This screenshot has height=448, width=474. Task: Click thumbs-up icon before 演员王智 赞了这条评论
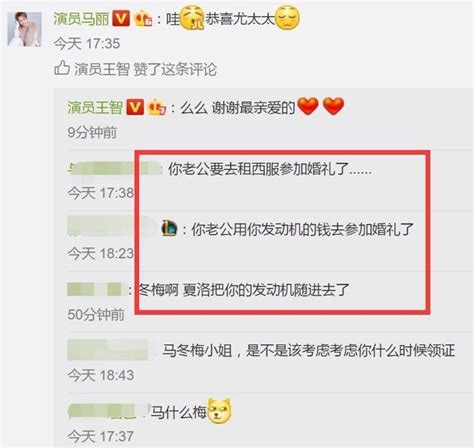coord(62,68)
